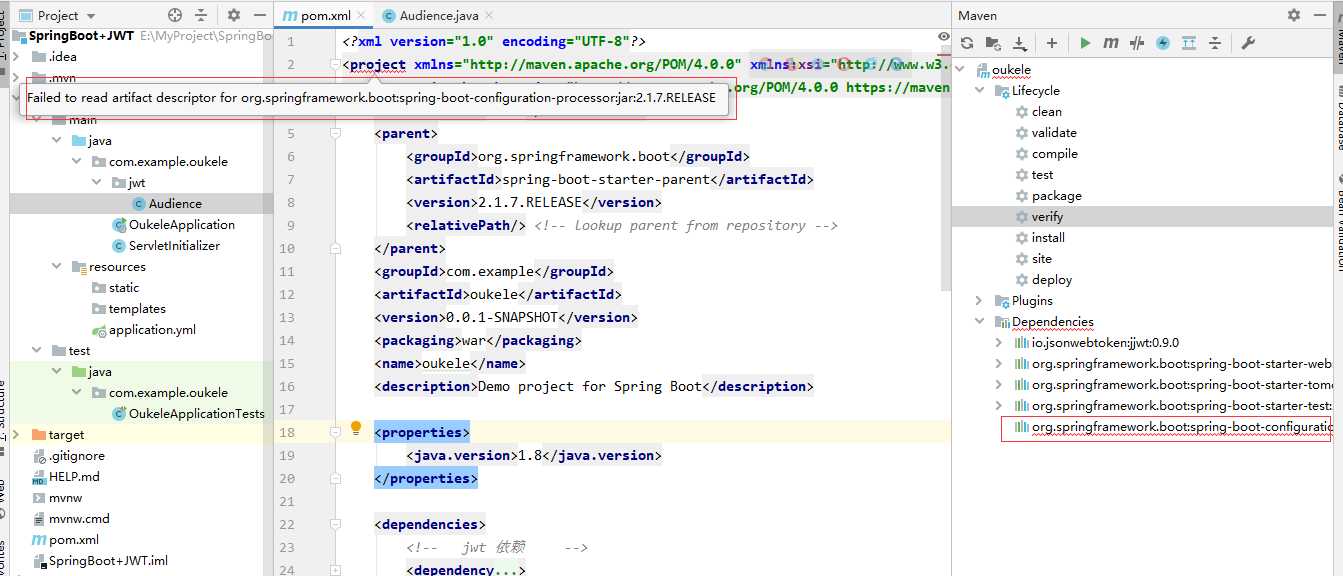The image size is (1343, 576).
Task: Run Maven build with green arrow
Action: click(x=1085, y=43)
